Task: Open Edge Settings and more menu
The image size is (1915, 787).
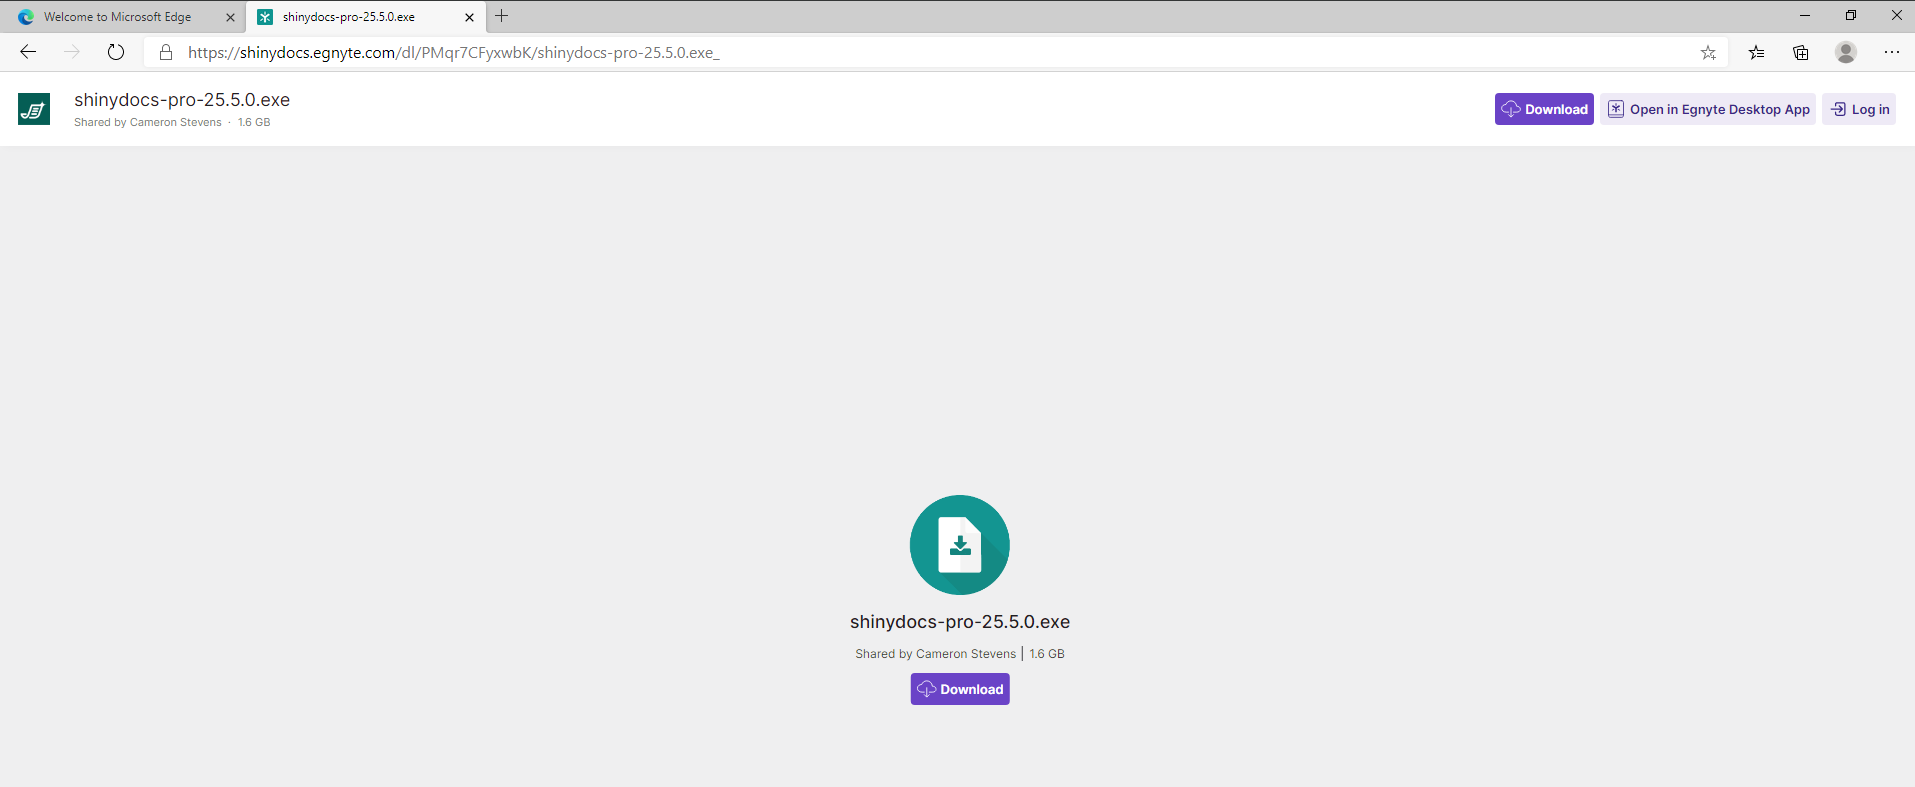Action: 1891,52
